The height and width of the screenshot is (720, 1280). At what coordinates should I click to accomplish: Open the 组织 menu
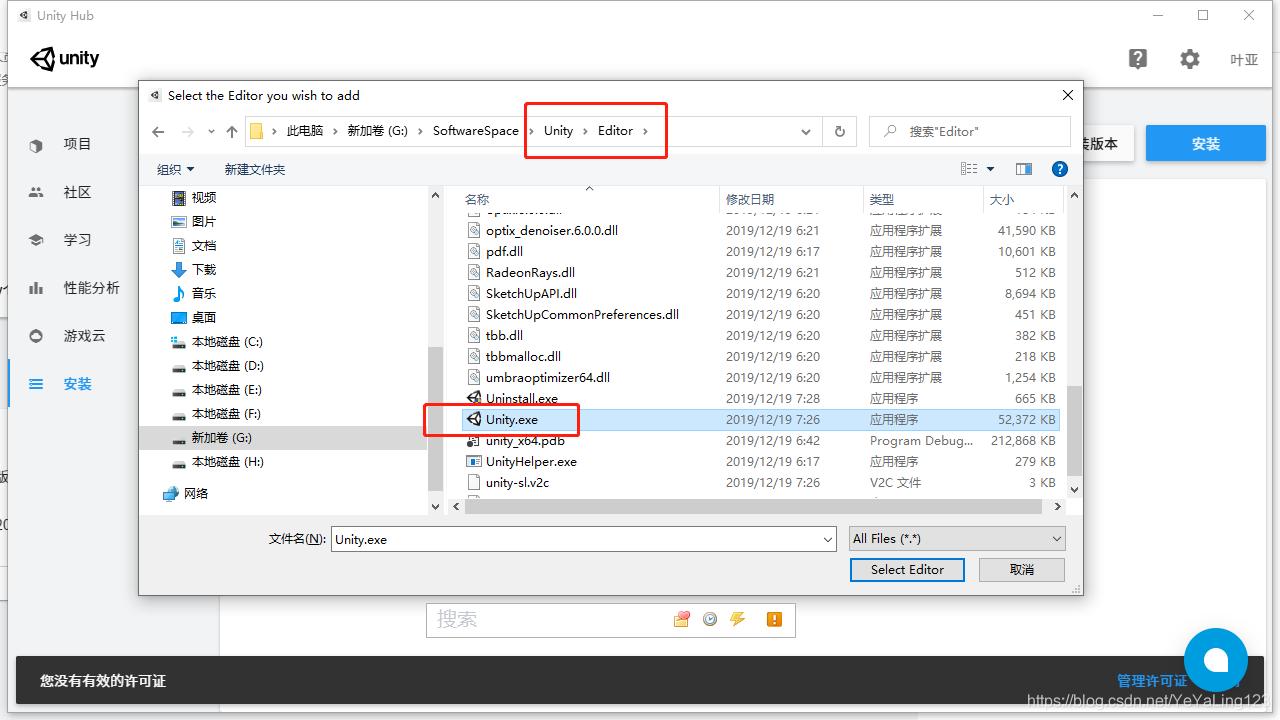(x=176, y=170)
